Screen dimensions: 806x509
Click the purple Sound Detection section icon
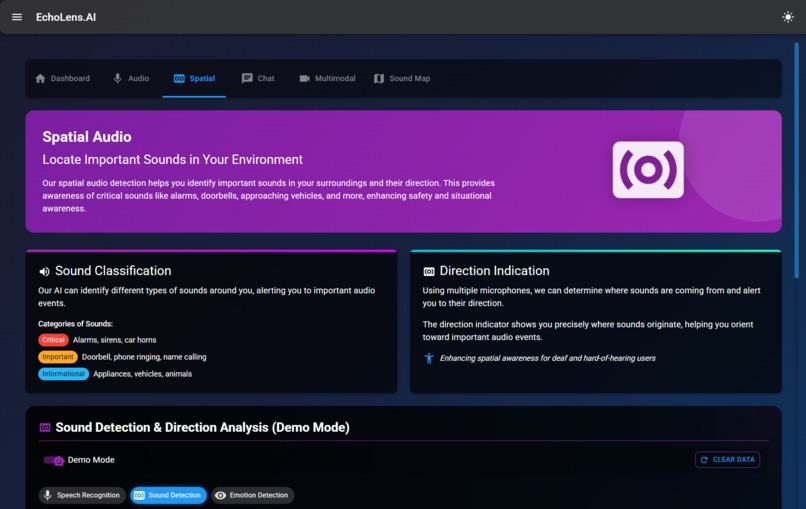(45, 427)
